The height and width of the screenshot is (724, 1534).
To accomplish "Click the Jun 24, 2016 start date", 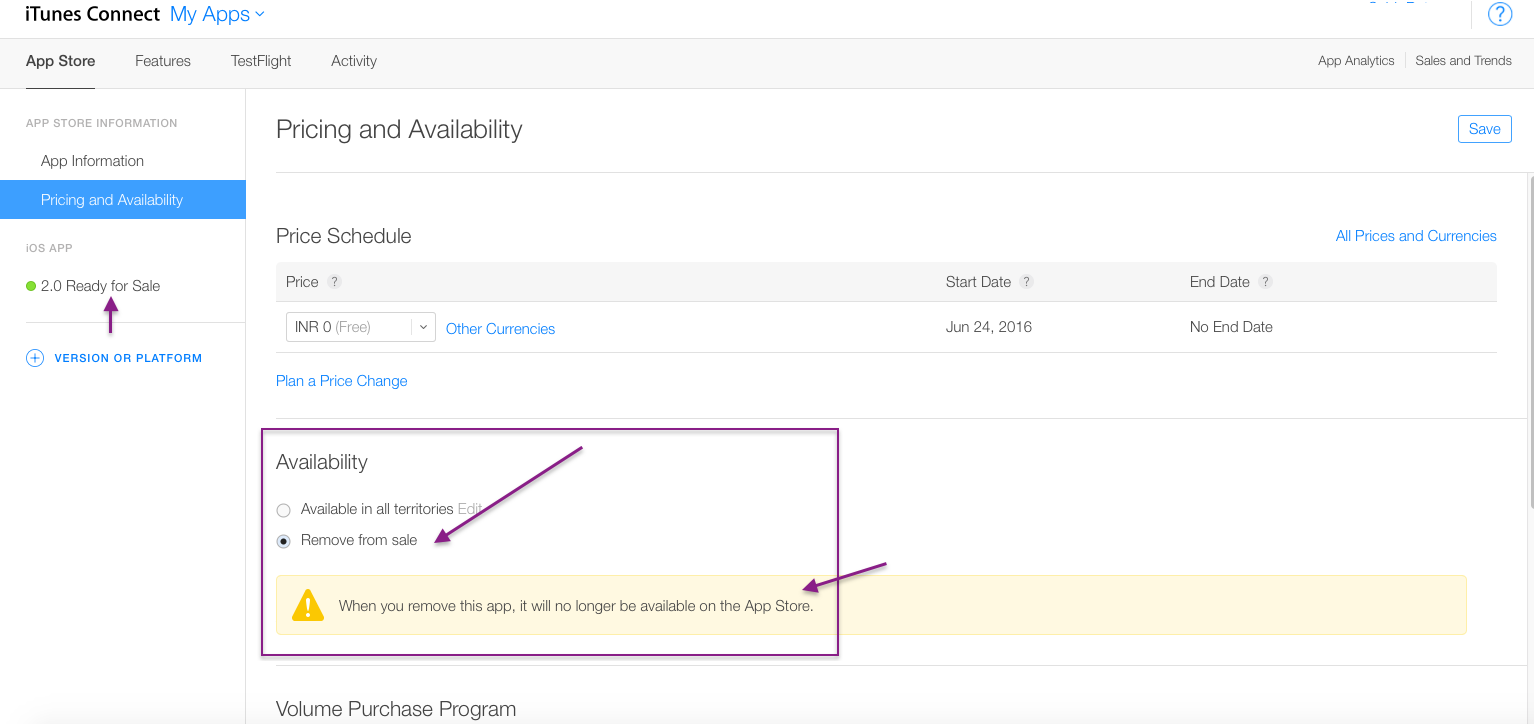I will pos(989,327).
